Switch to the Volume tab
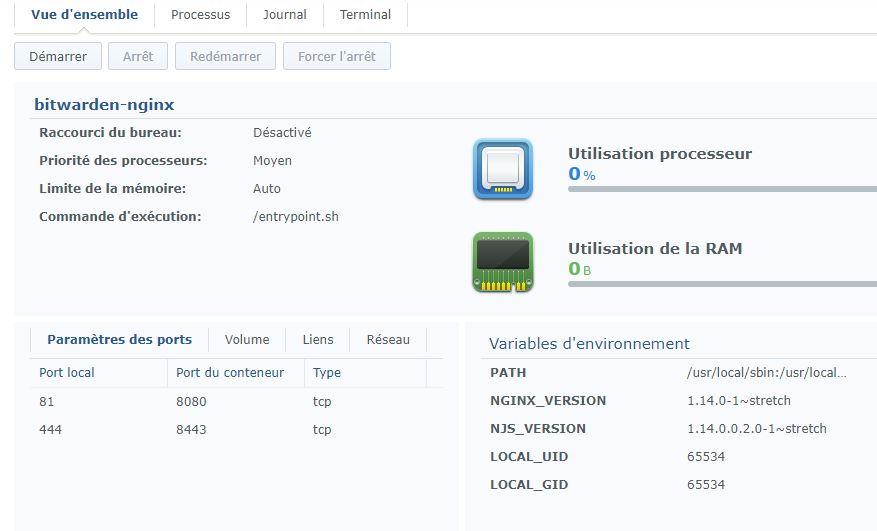The width and height of the screenshot is (877, 531). tap(247, 340)
